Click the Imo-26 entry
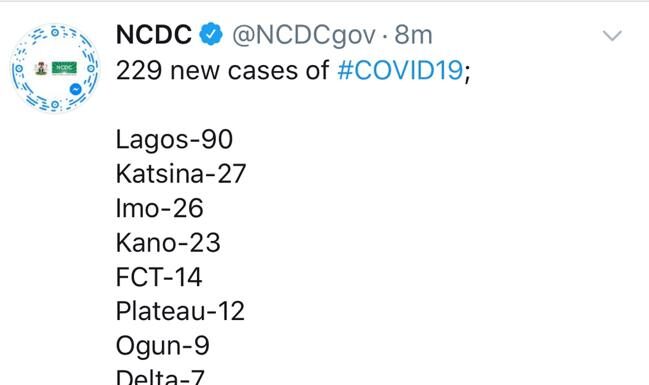Image resolution: width=649 pixels, height=385 pixels. coord(159,208)
